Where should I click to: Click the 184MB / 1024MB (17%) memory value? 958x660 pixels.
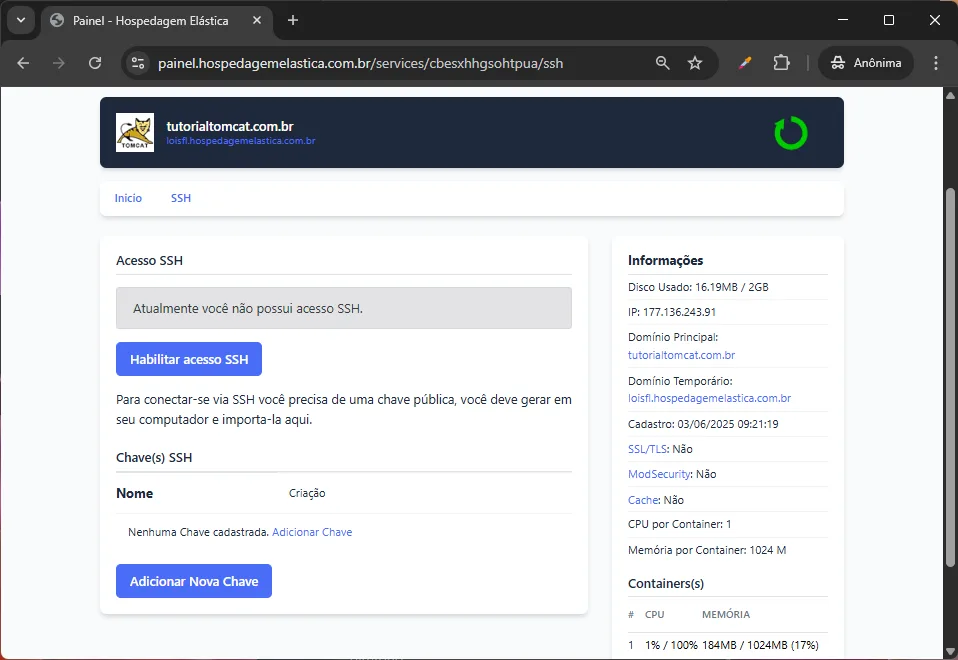[x=760, y=645]
